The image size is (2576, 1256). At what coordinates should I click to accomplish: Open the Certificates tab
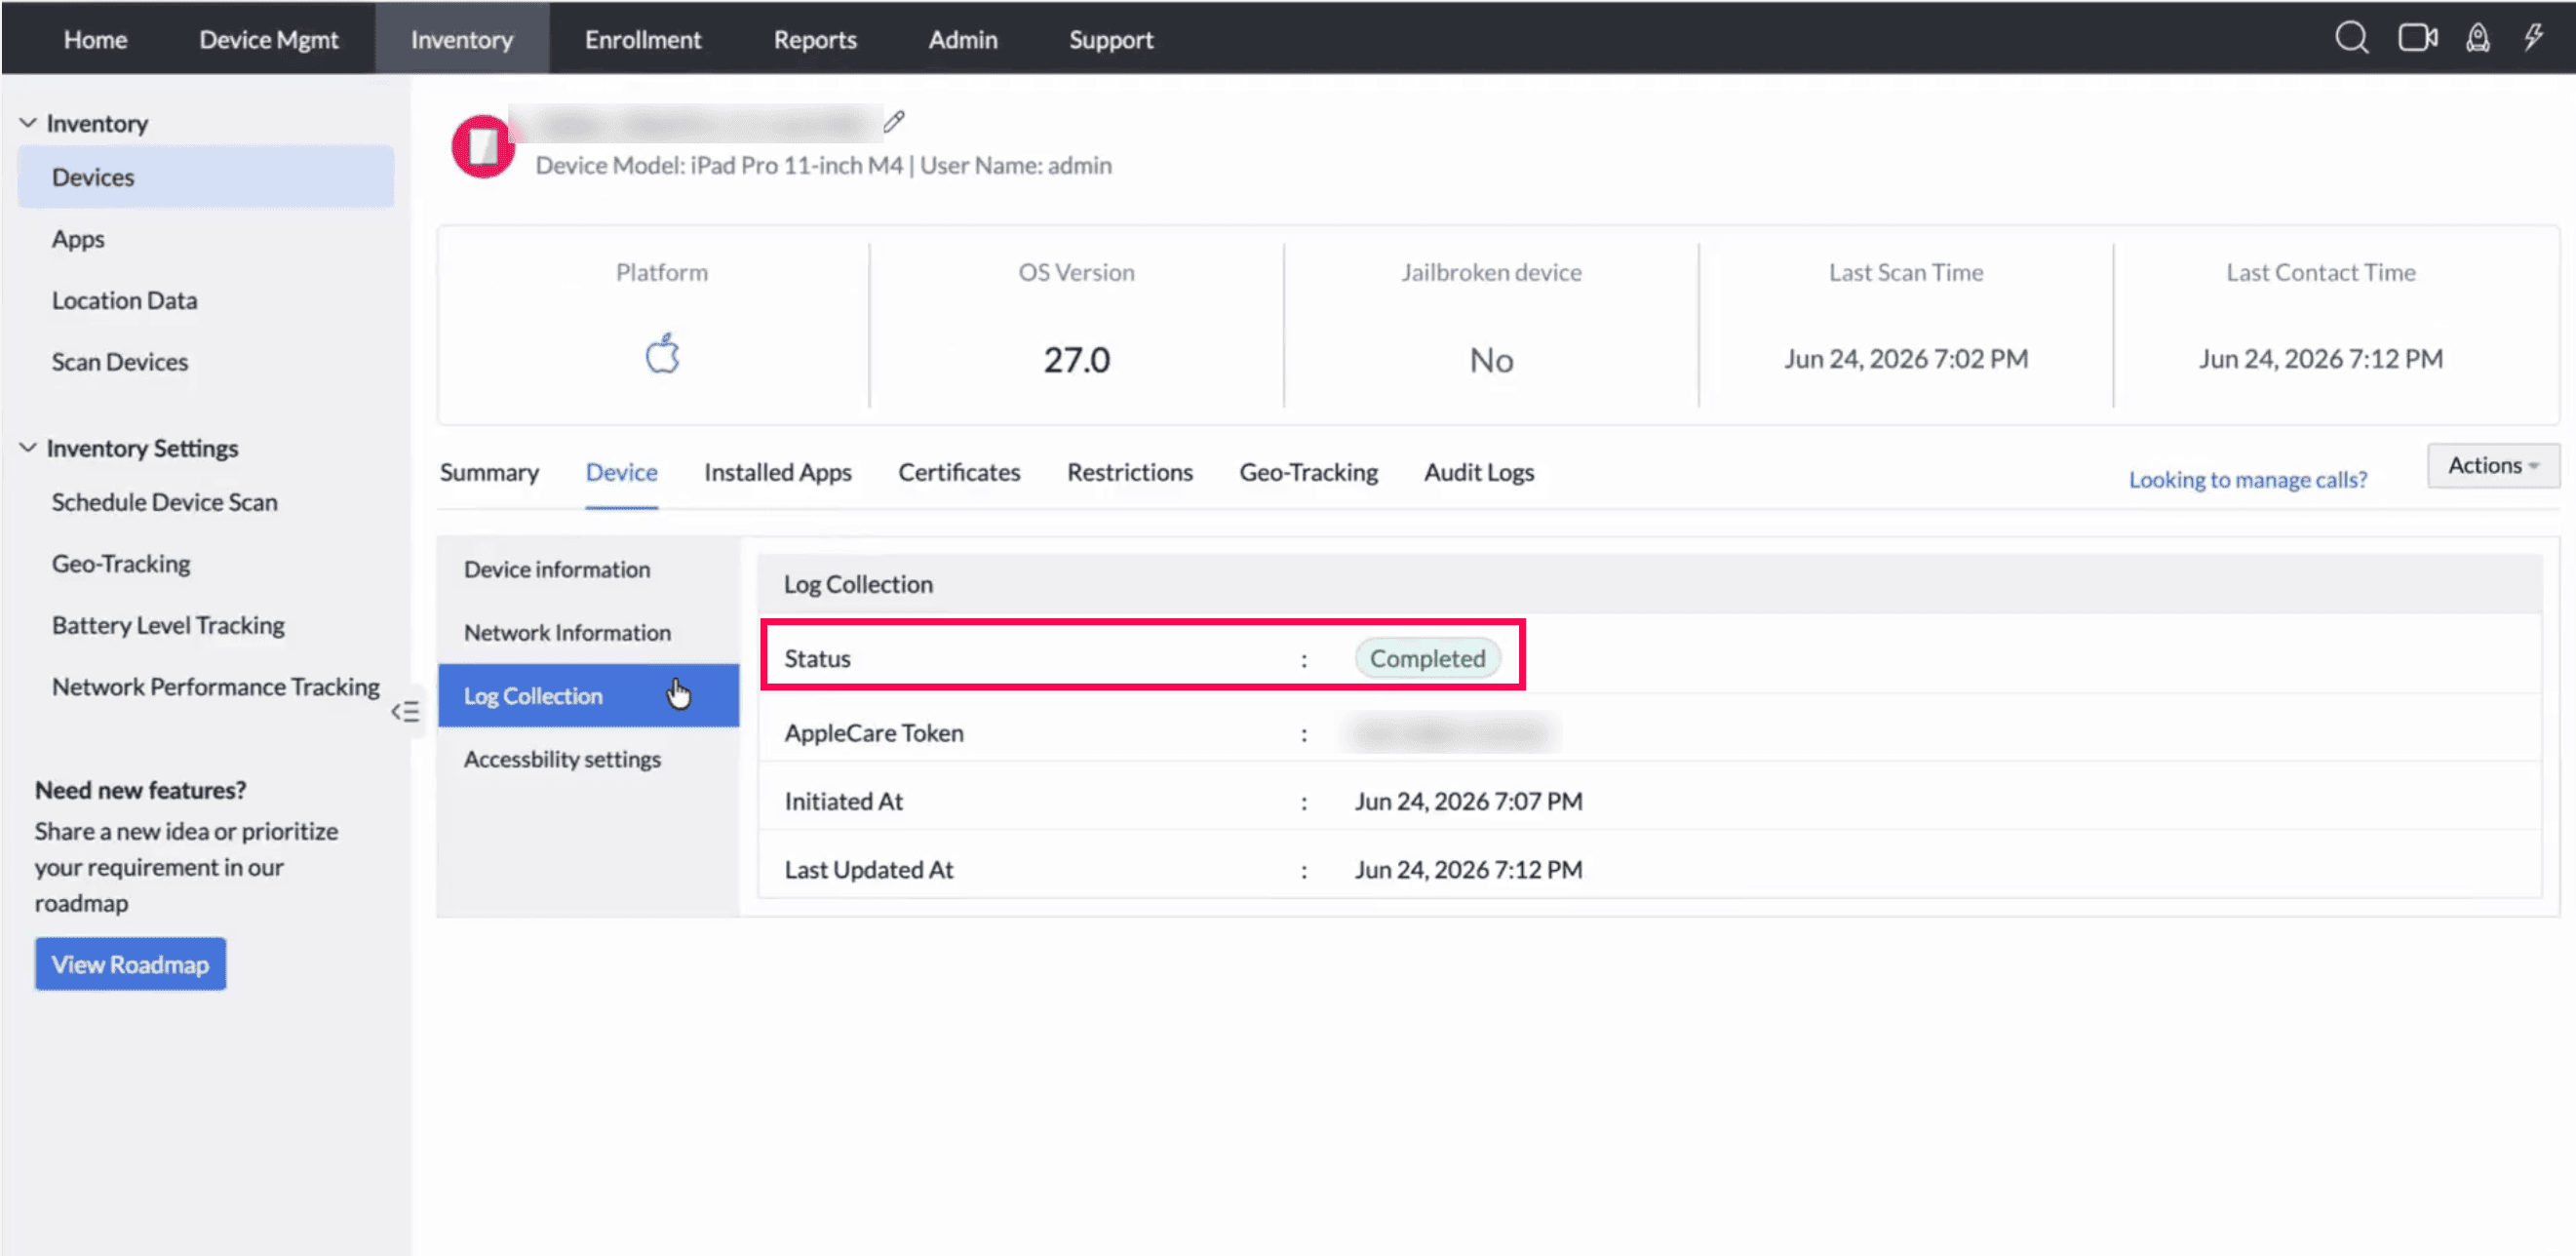(958, 472)
